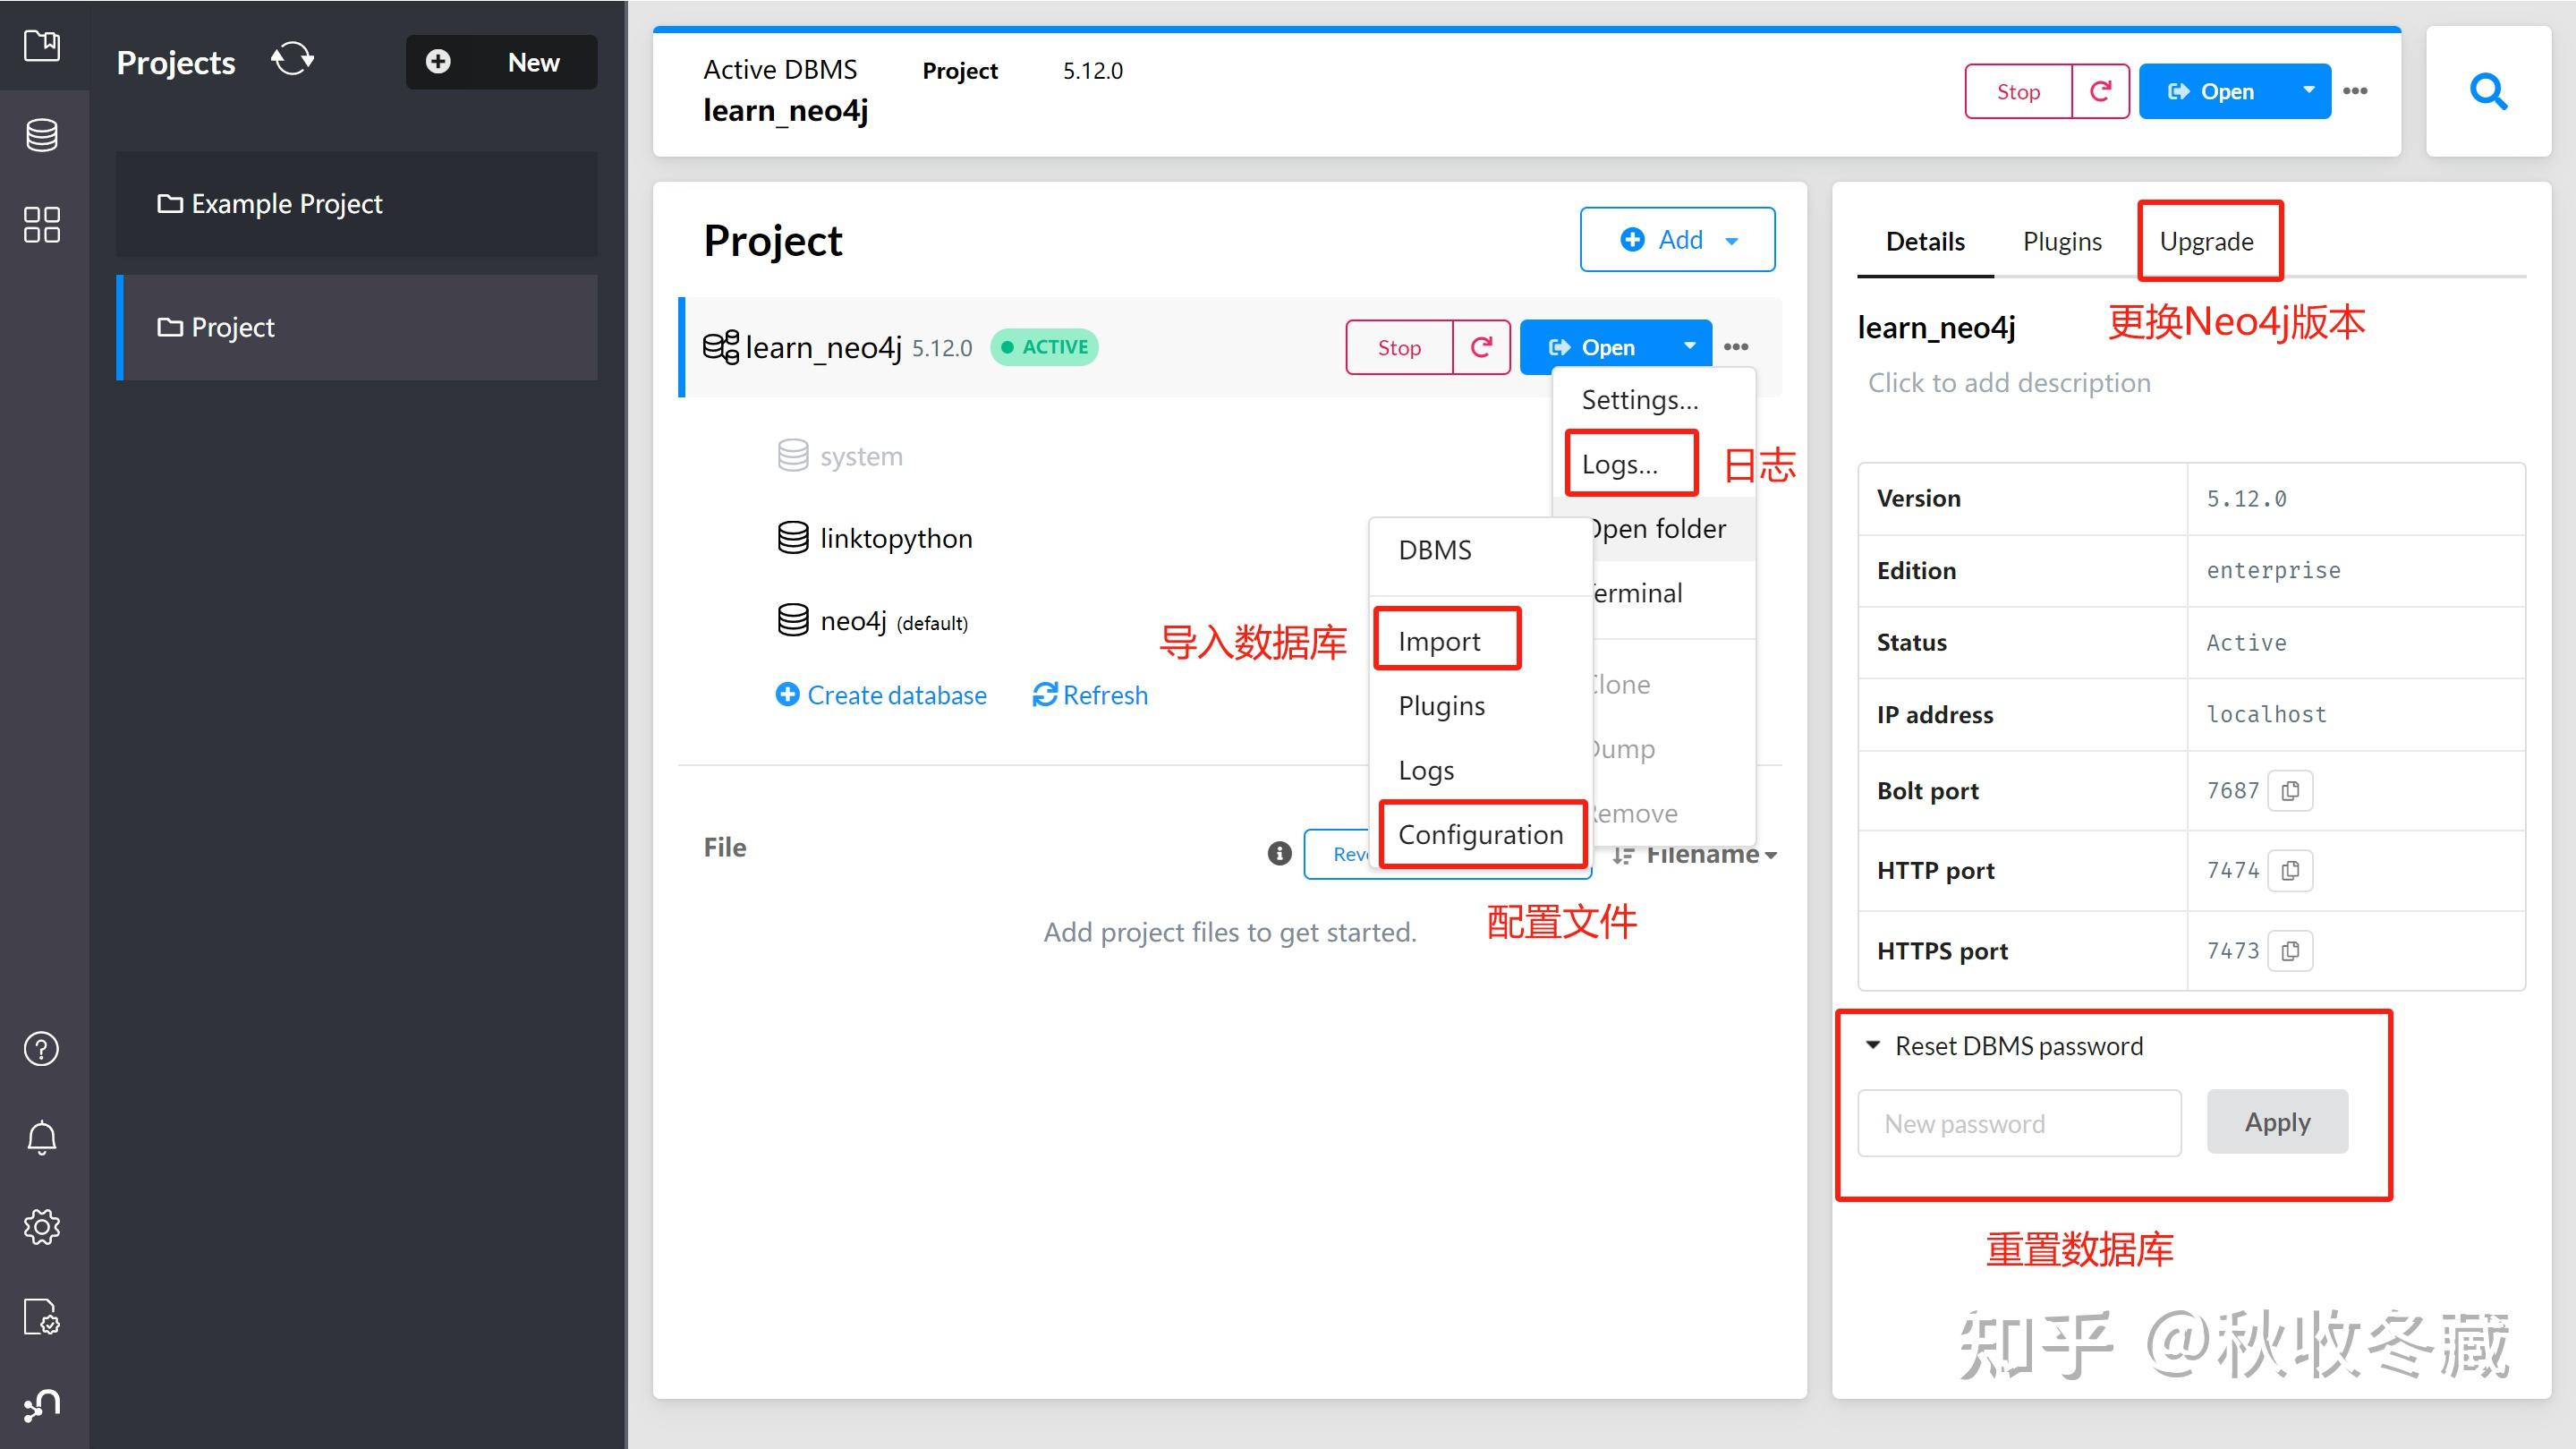The height and width of the screenshot is (1449, 2576).
Task: Open Help via the question mark icon
Action: (42, 1049)
